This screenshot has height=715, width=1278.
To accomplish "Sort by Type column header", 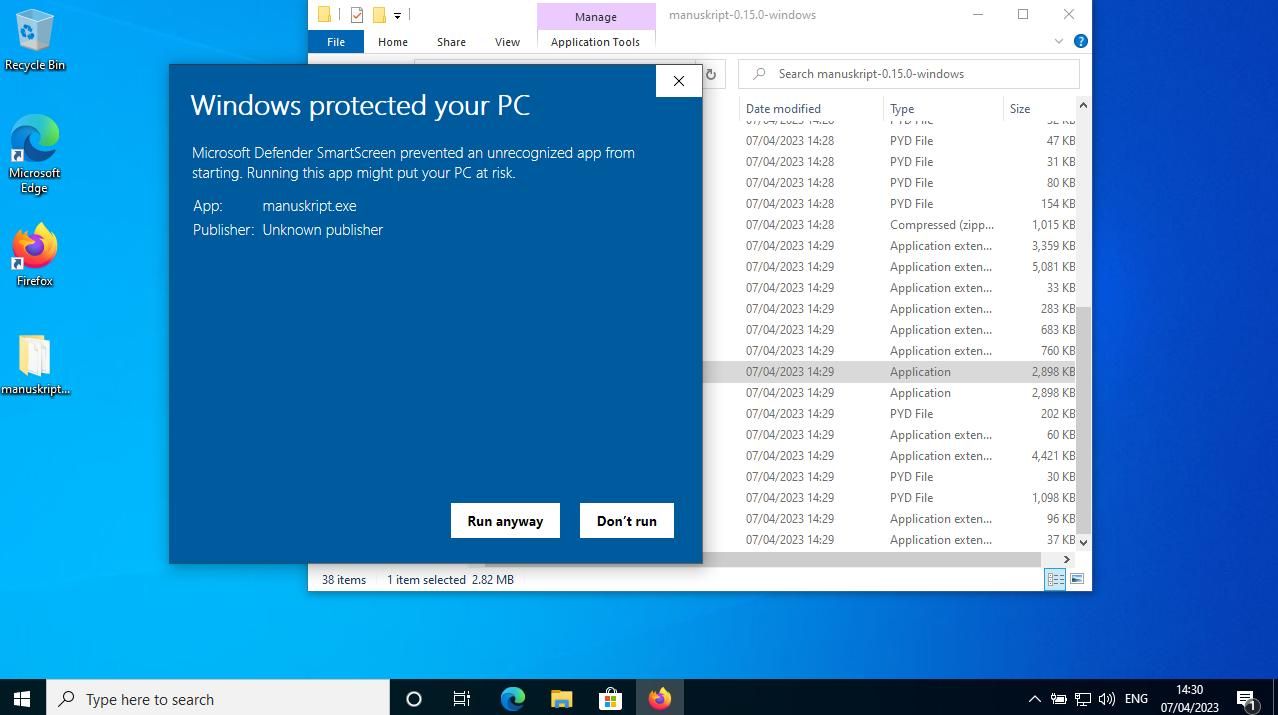I will (944, 108).
